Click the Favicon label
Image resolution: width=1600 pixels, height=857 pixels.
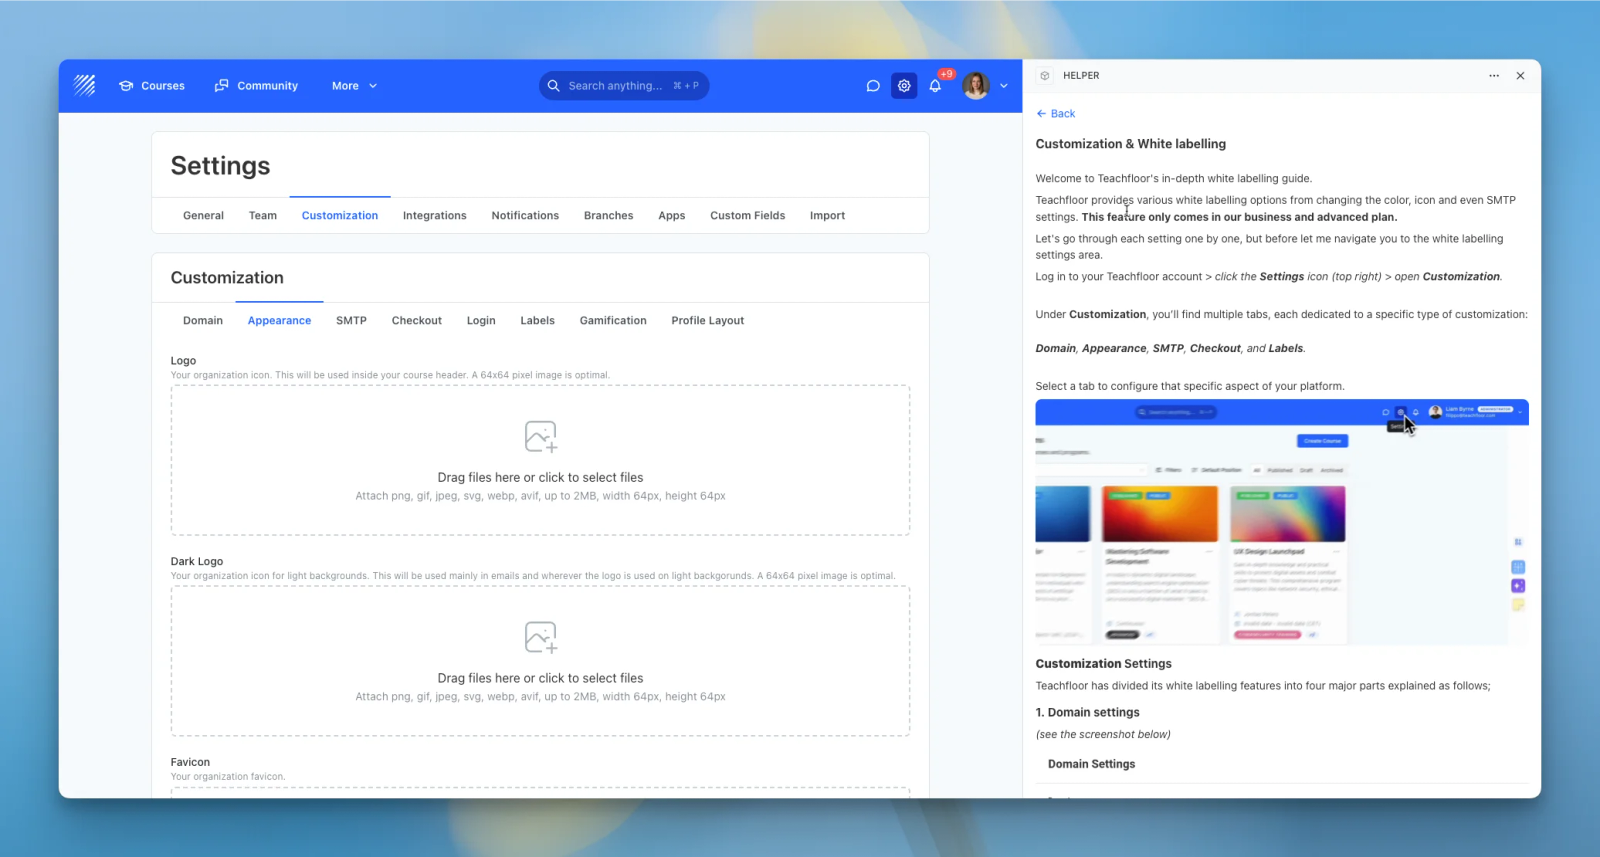click(x=190, y=763)
